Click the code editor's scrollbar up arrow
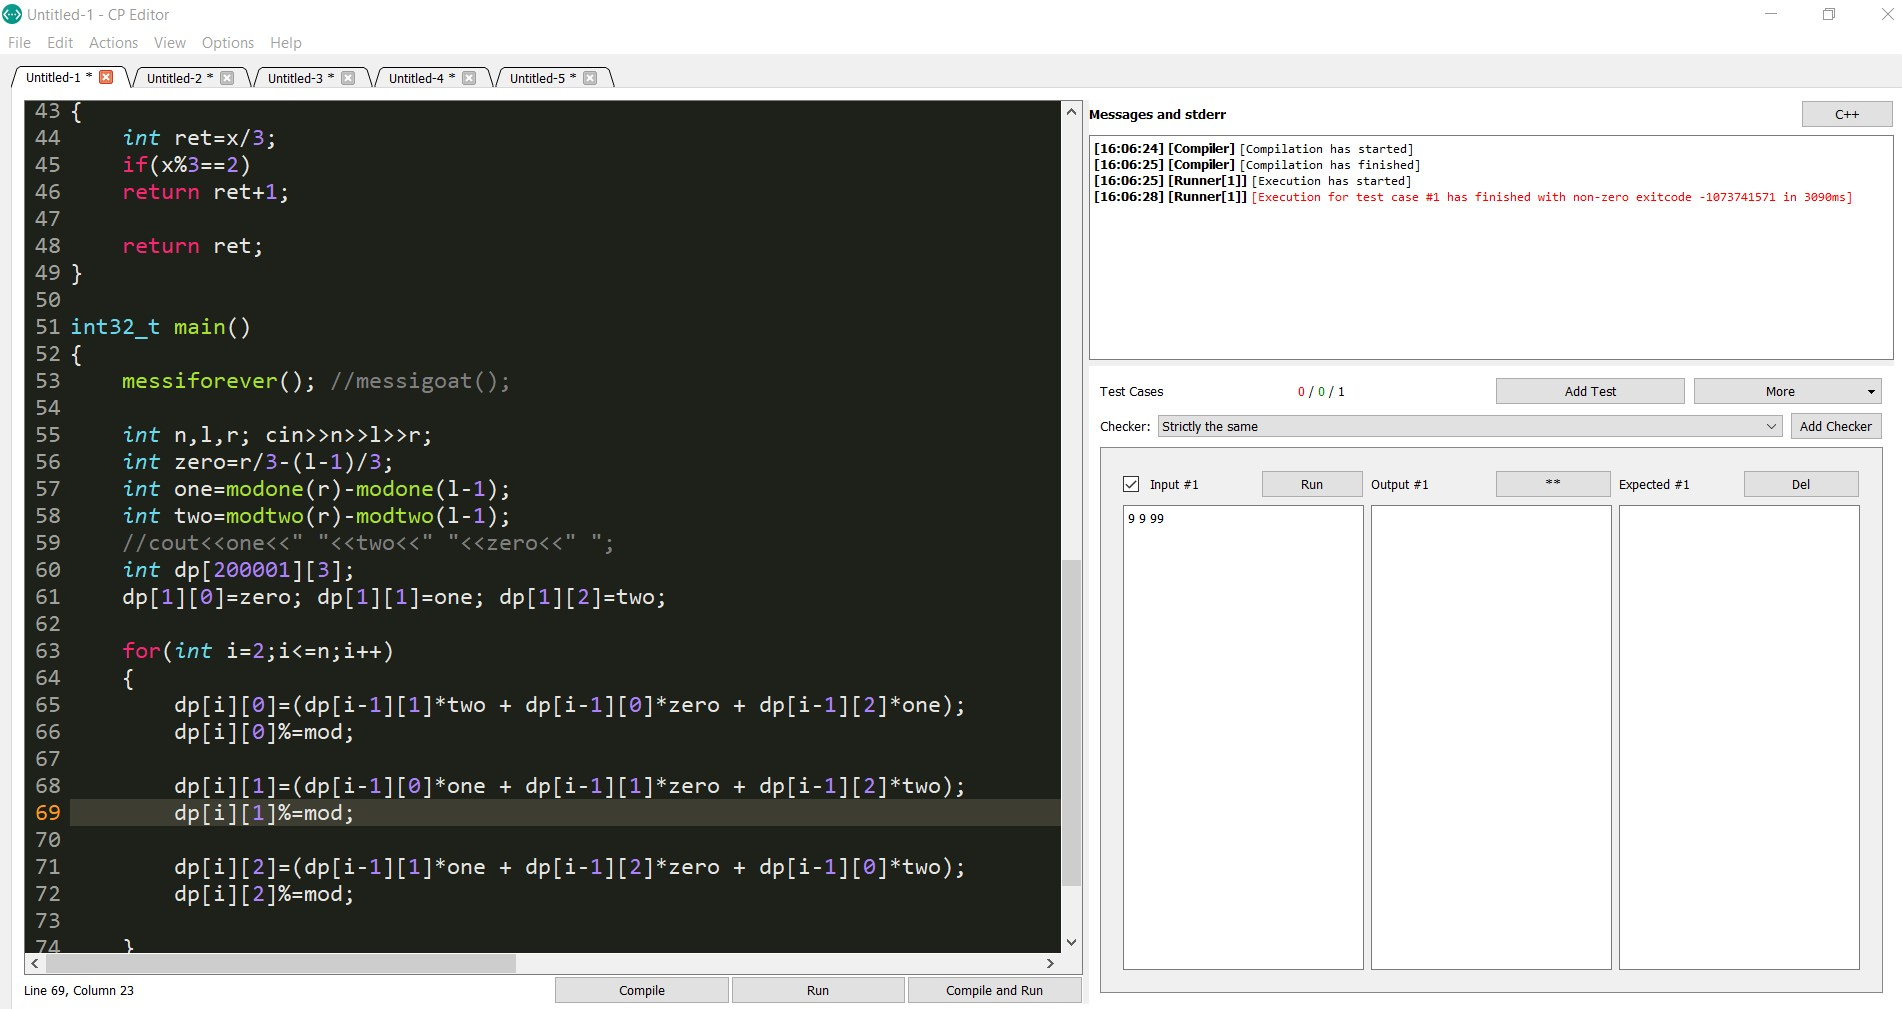The width and height of the screenshot is (1902, 1009). pyautogui.click(x=1070, y=110)
